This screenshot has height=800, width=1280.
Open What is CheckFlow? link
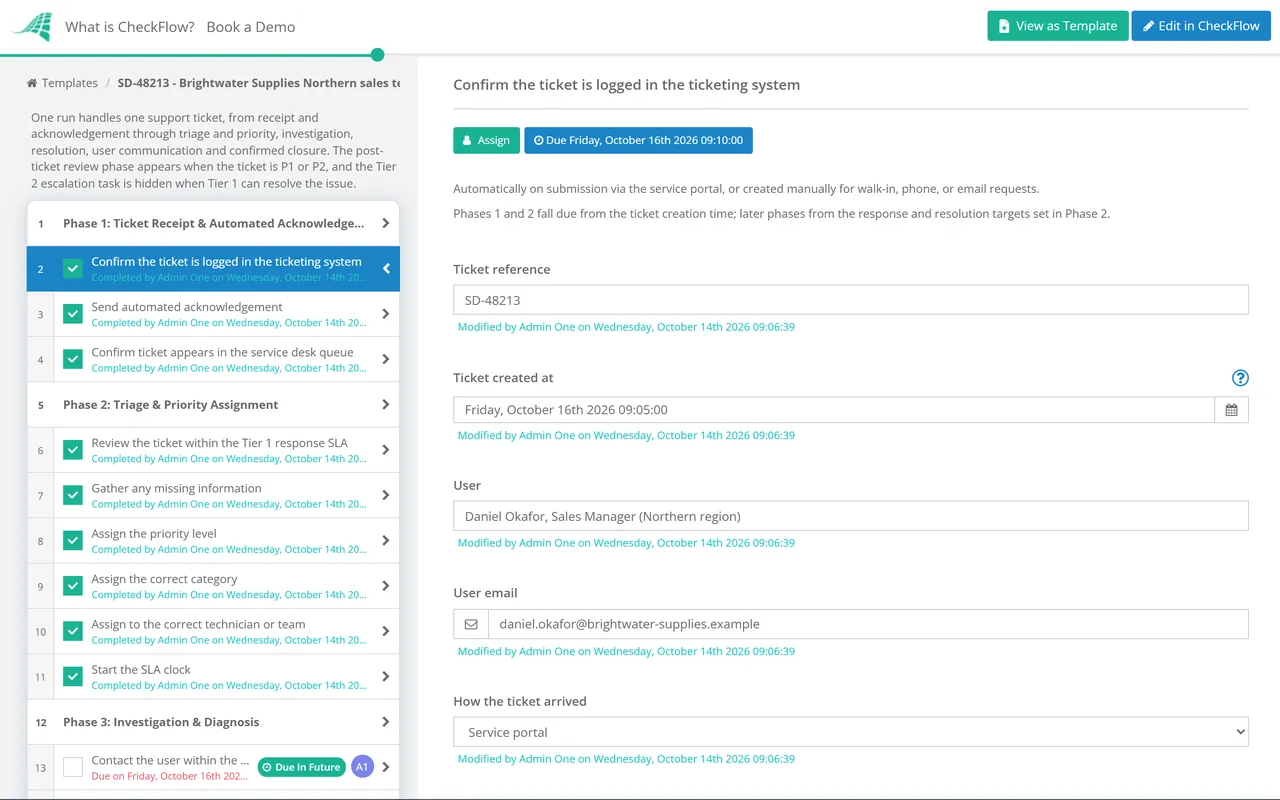[x=130, y=27]
